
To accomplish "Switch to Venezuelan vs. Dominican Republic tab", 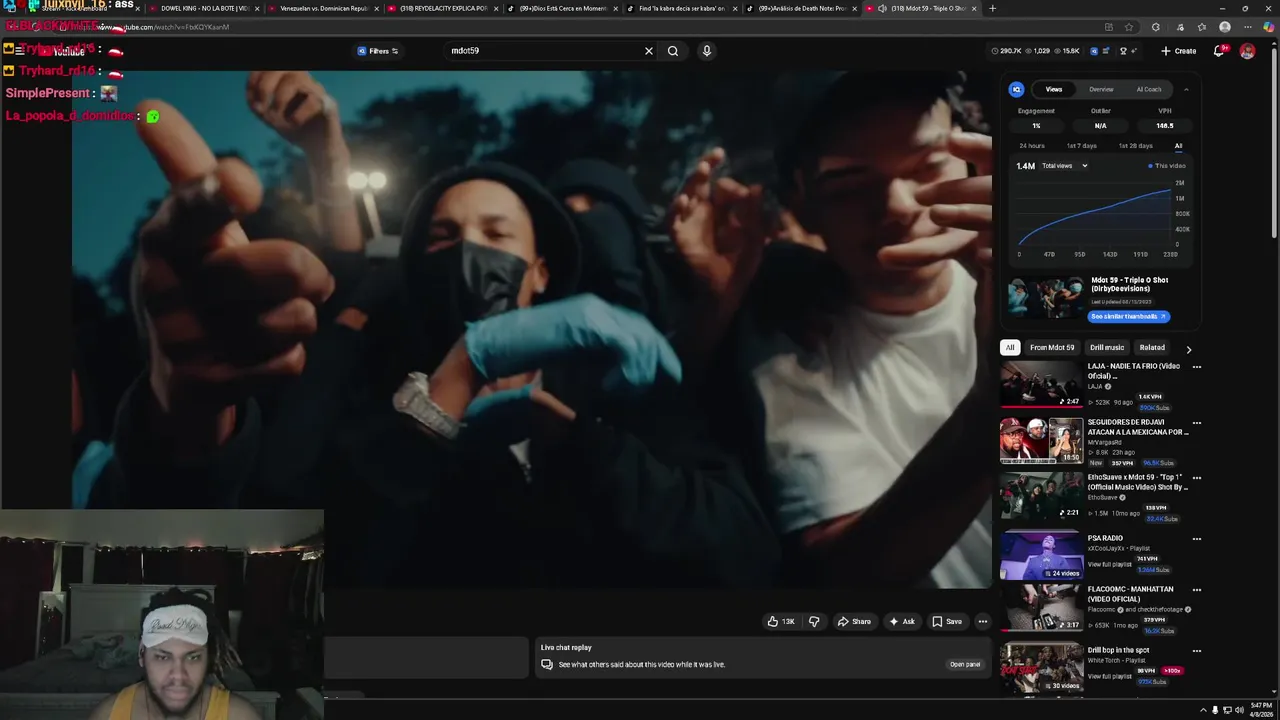I will [322, 8].
